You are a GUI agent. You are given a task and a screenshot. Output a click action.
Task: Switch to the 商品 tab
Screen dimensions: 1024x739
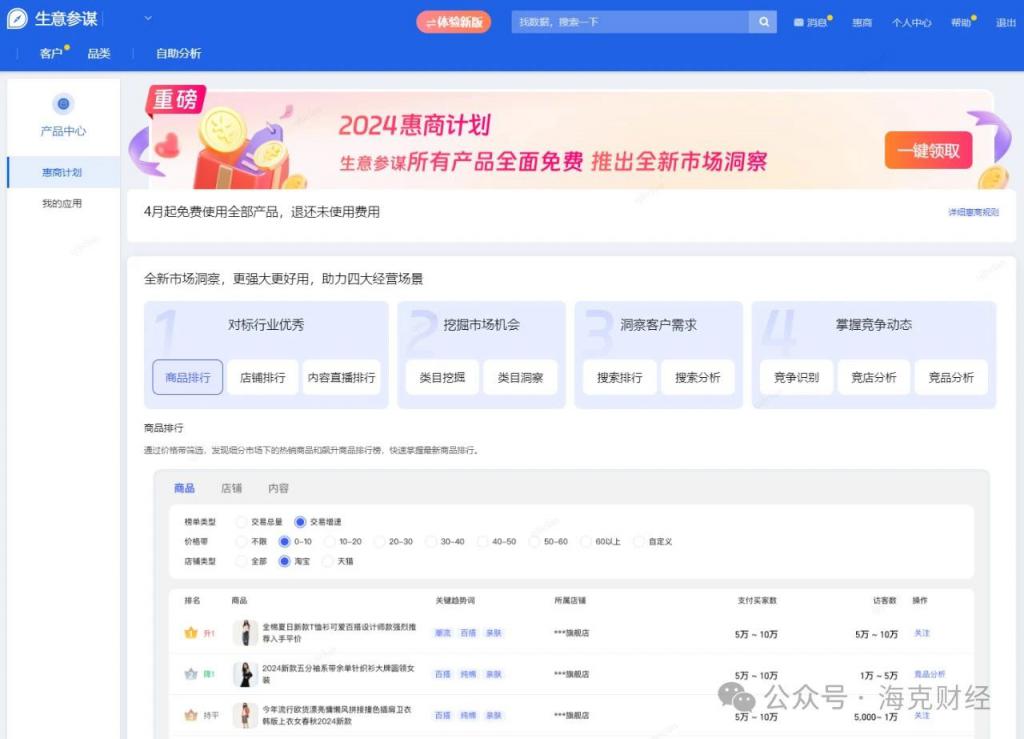click(x=184, y=488)
